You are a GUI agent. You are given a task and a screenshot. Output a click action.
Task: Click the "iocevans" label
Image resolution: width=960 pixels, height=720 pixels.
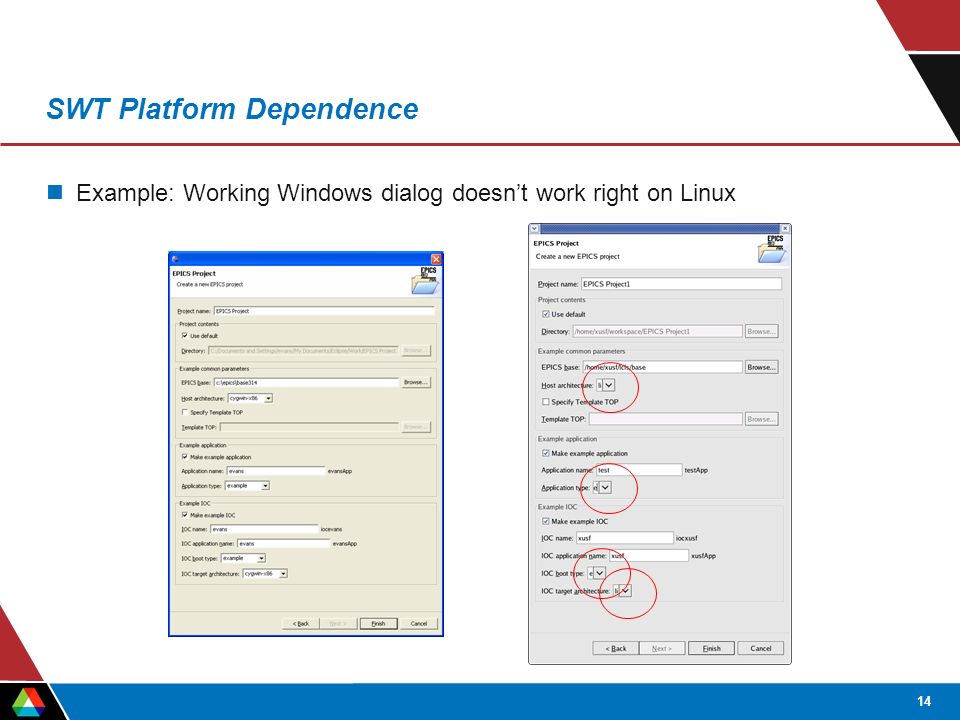tap(331, 529)
